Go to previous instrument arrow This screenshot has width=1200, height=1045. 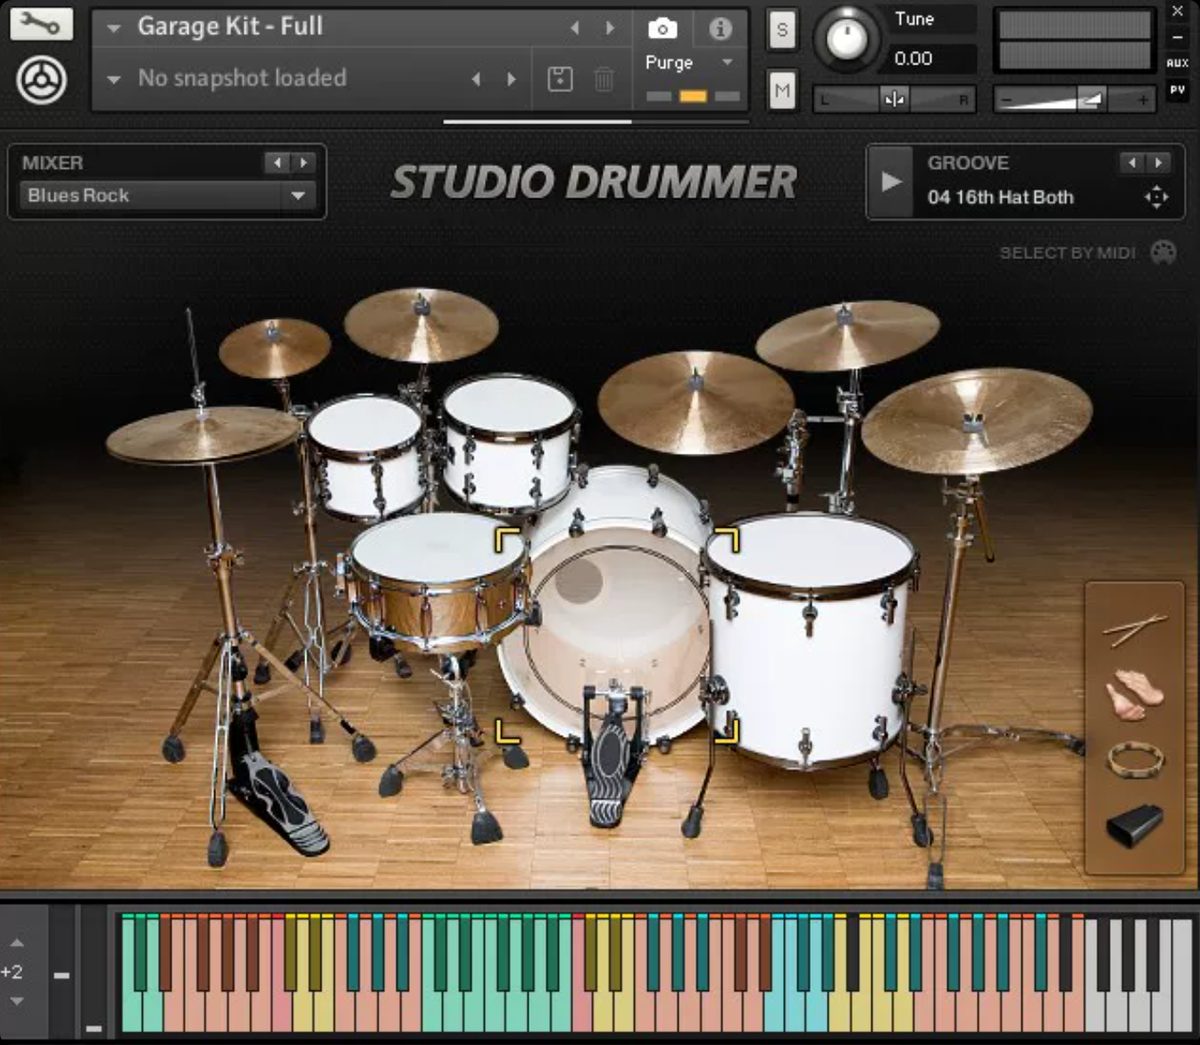point(575,28)
